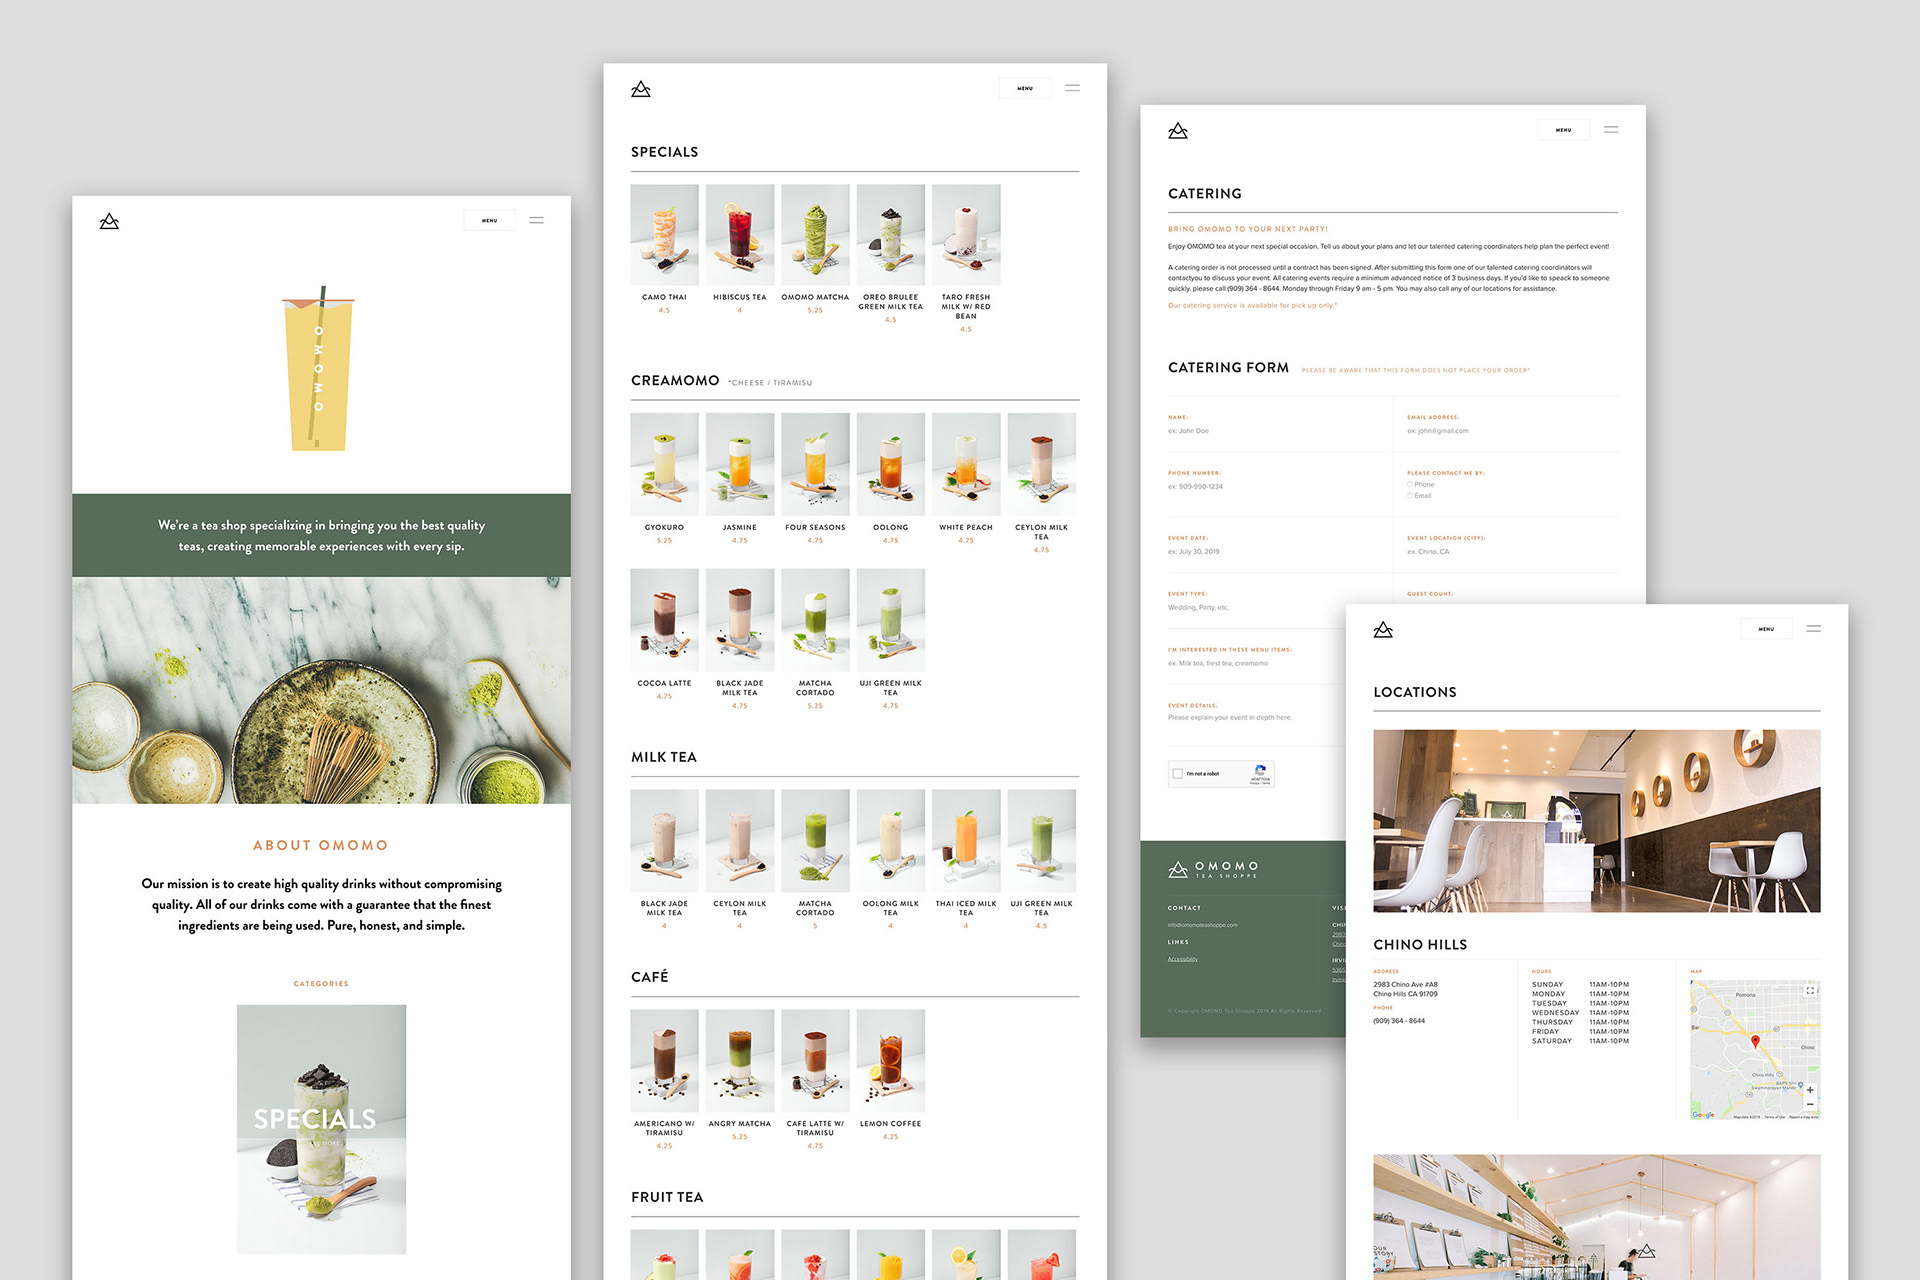The width and height of the screenshot is (1920, 1280).
Task: Expand hamburger menu on the Locations page
Action: click(x=1813, y=628)
